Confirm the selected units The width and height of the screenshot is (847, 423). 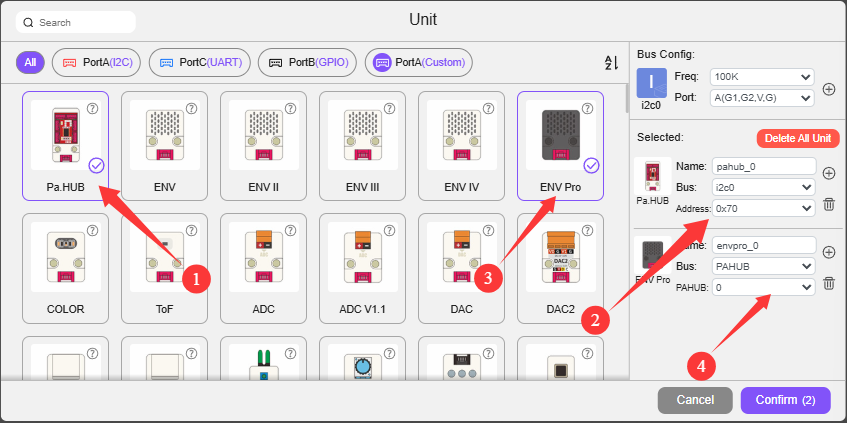tap(785, 400)
